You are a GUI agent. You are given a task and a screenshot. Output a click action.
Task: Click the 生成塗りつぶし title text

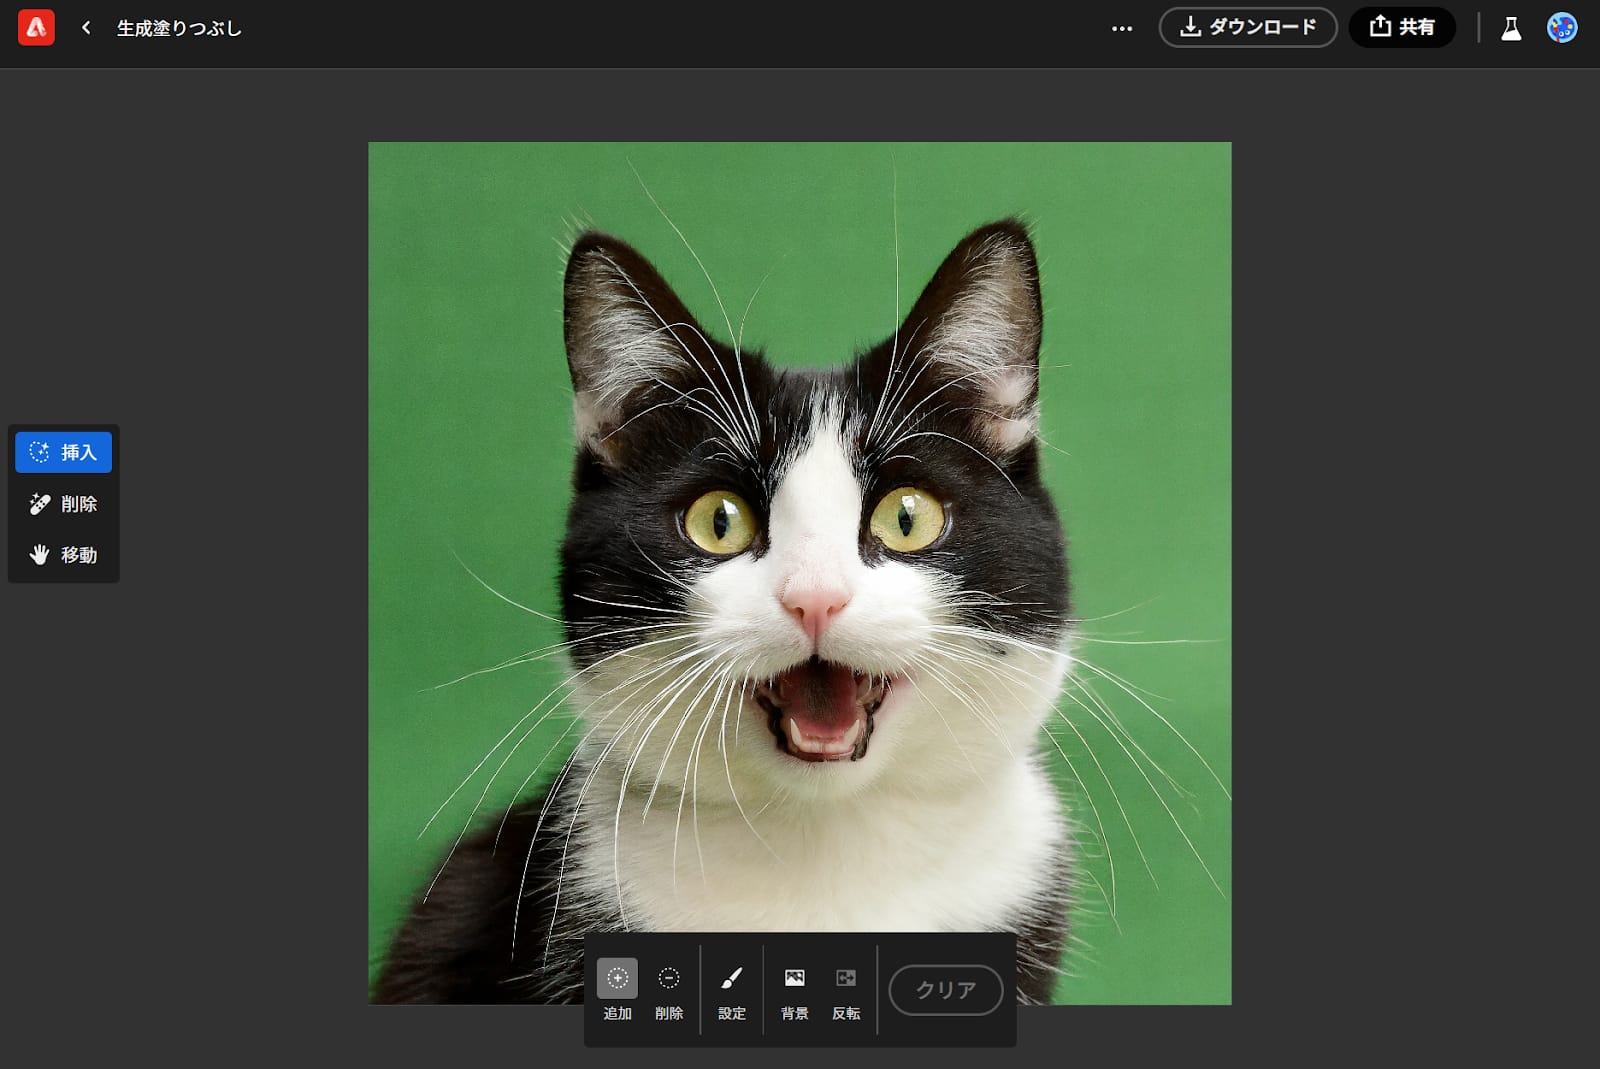click(179, 28)
